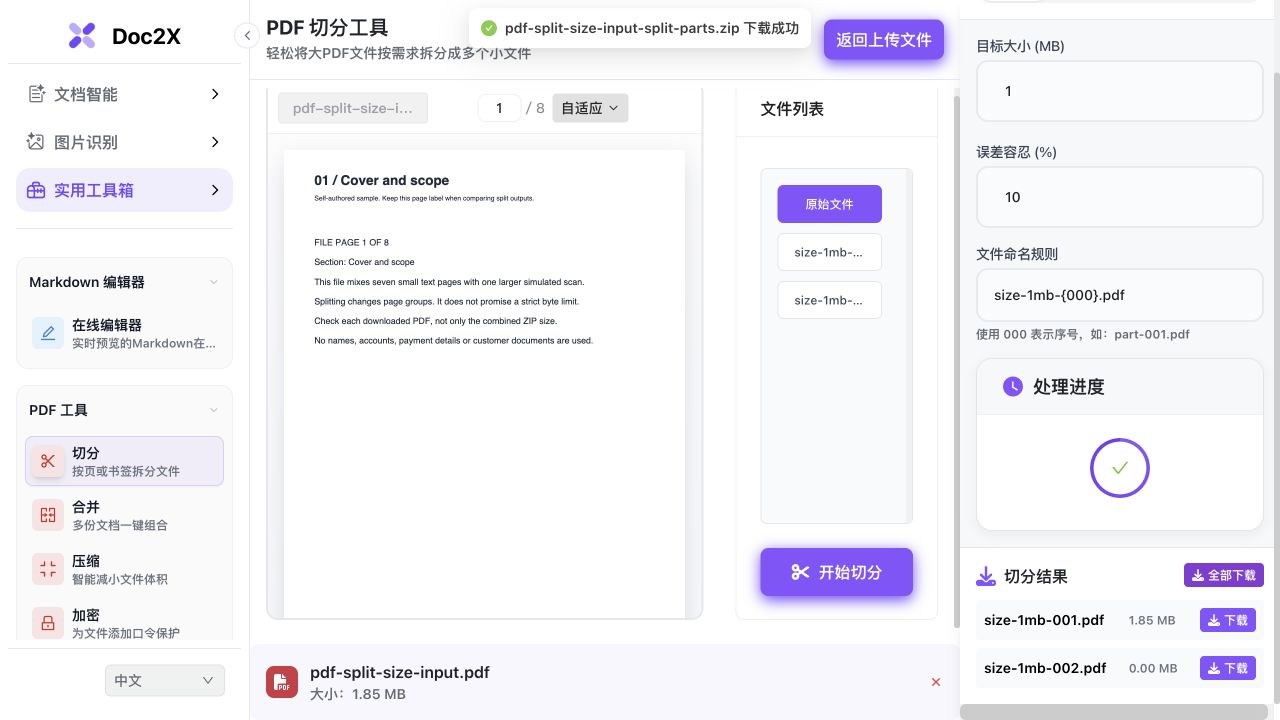This screenshot has width=1280, height=720.
Task: Download size-1mb-001.pdf
Action: [1227, 620]
